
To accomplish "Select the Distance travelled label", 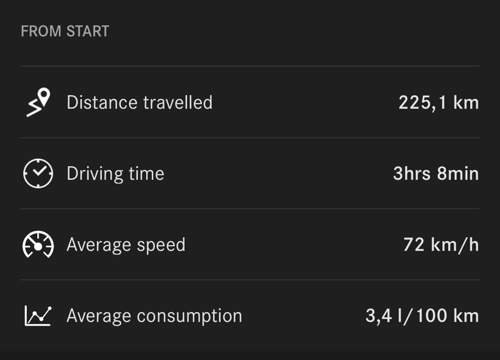I will (x=140, y=102).
